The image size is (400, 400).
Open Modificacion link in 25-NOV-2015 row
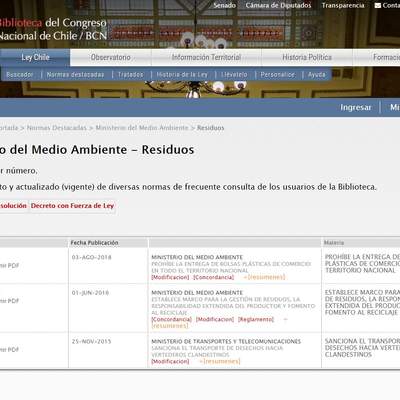[170, 361]
